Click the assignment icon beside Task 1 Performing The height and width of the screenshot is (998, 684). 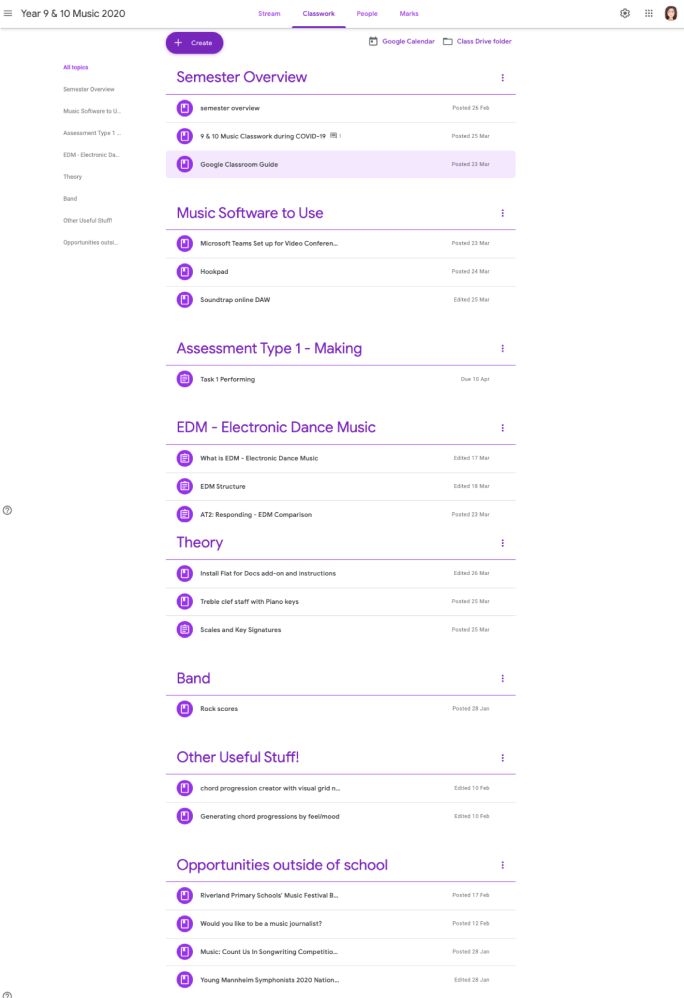click(185, 379)
